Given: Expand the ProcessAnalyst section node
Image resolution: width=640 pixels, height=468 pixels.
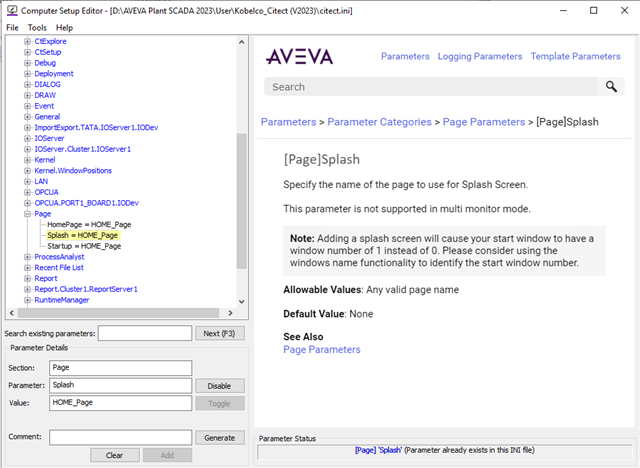Looking at the screenshot, I should click(27, 257).
